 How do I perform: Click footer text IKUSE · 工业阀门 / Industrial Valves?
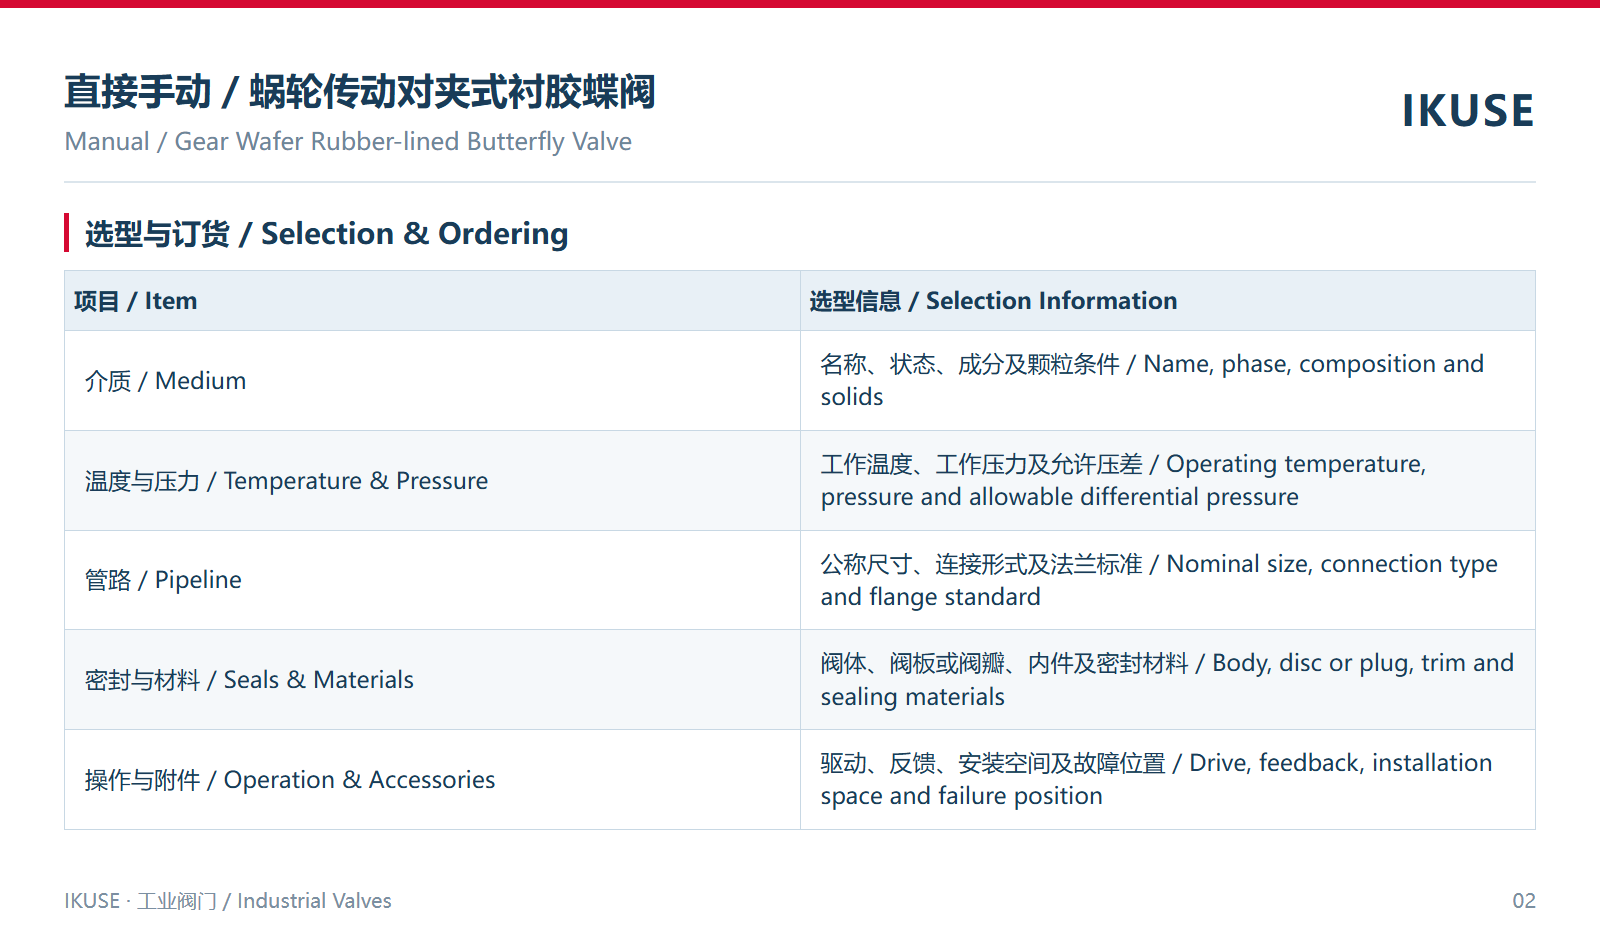228,901
